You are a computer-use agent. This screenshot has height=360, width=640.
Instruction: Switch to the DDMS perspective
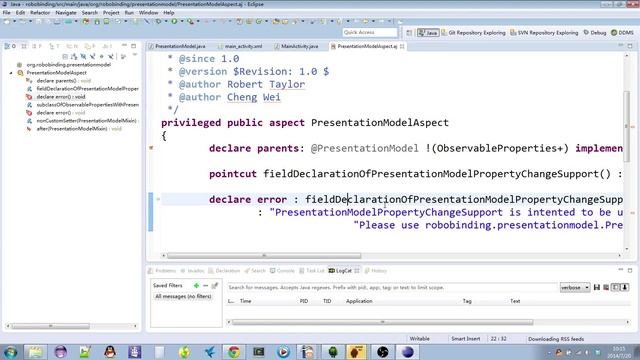coord(622,32)
